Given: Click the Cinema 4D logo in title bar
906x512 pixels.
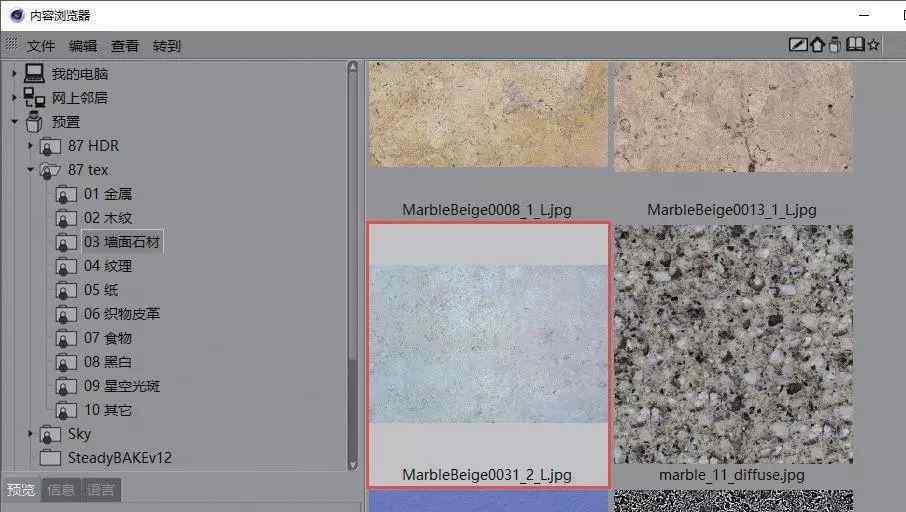Looking at the screenshot, I should click(16, 15).
